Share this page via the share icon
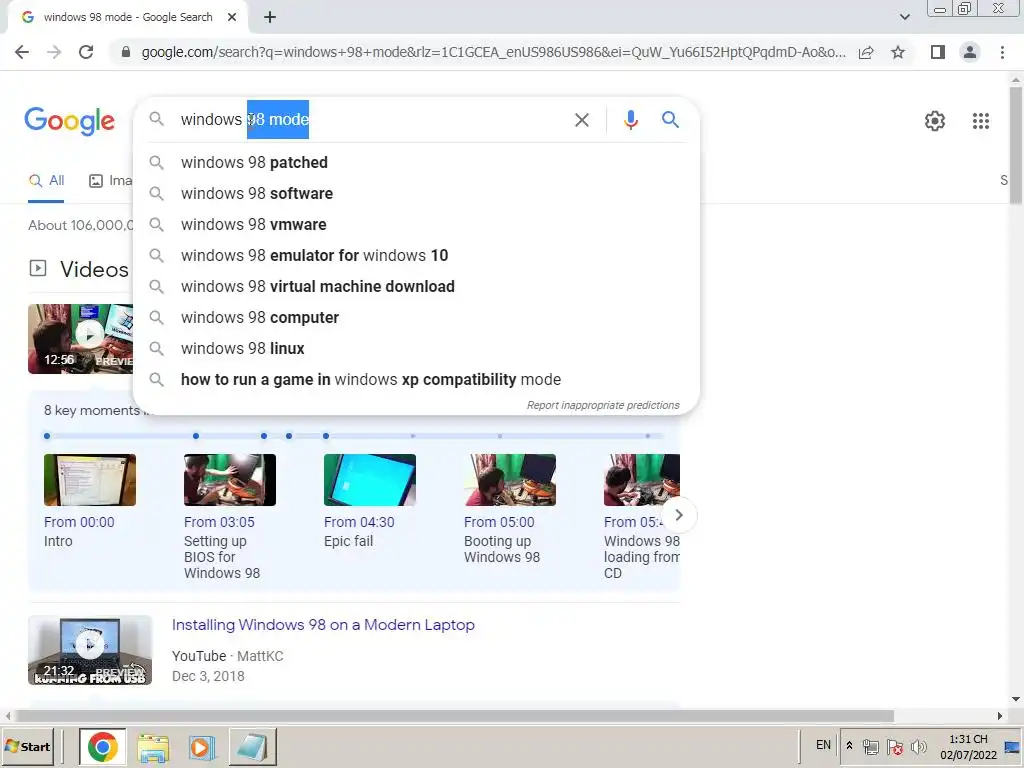 [866, 52]
